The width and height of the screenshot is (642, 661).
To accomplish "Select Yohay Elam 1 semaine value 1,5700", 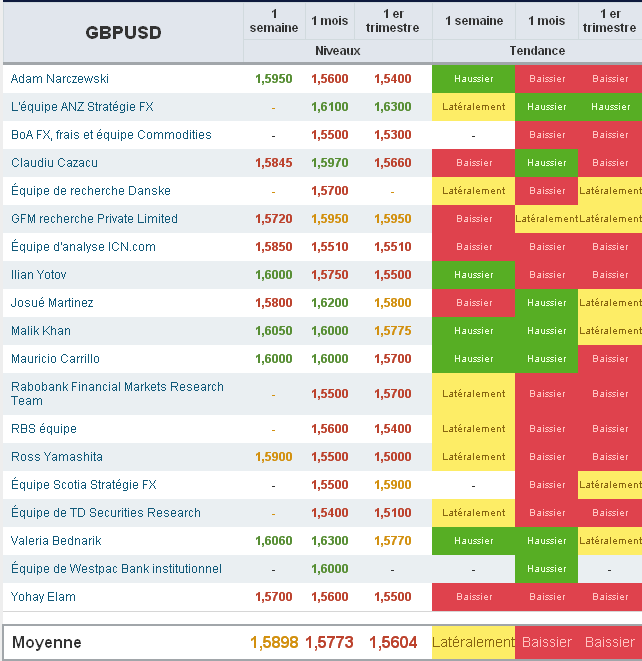I will (x=274, y=597).
